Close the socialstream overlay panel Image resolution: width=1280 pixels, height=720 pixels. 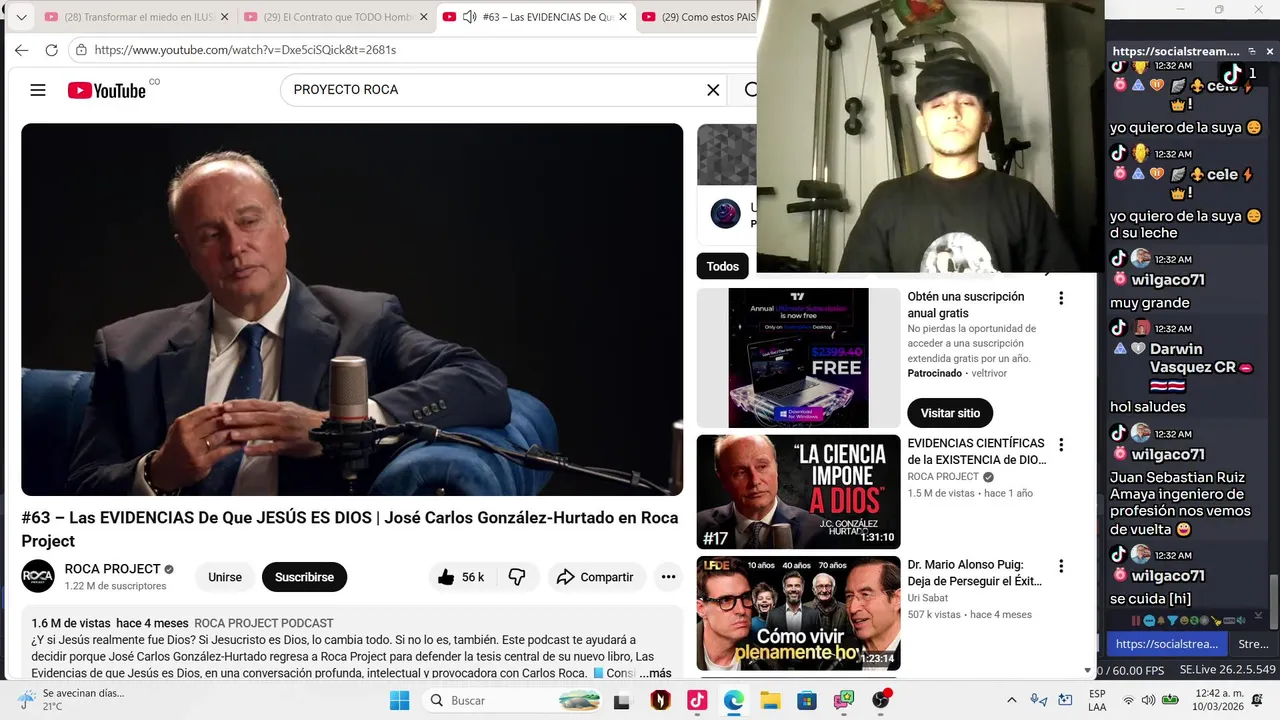tap(1270, 51)
